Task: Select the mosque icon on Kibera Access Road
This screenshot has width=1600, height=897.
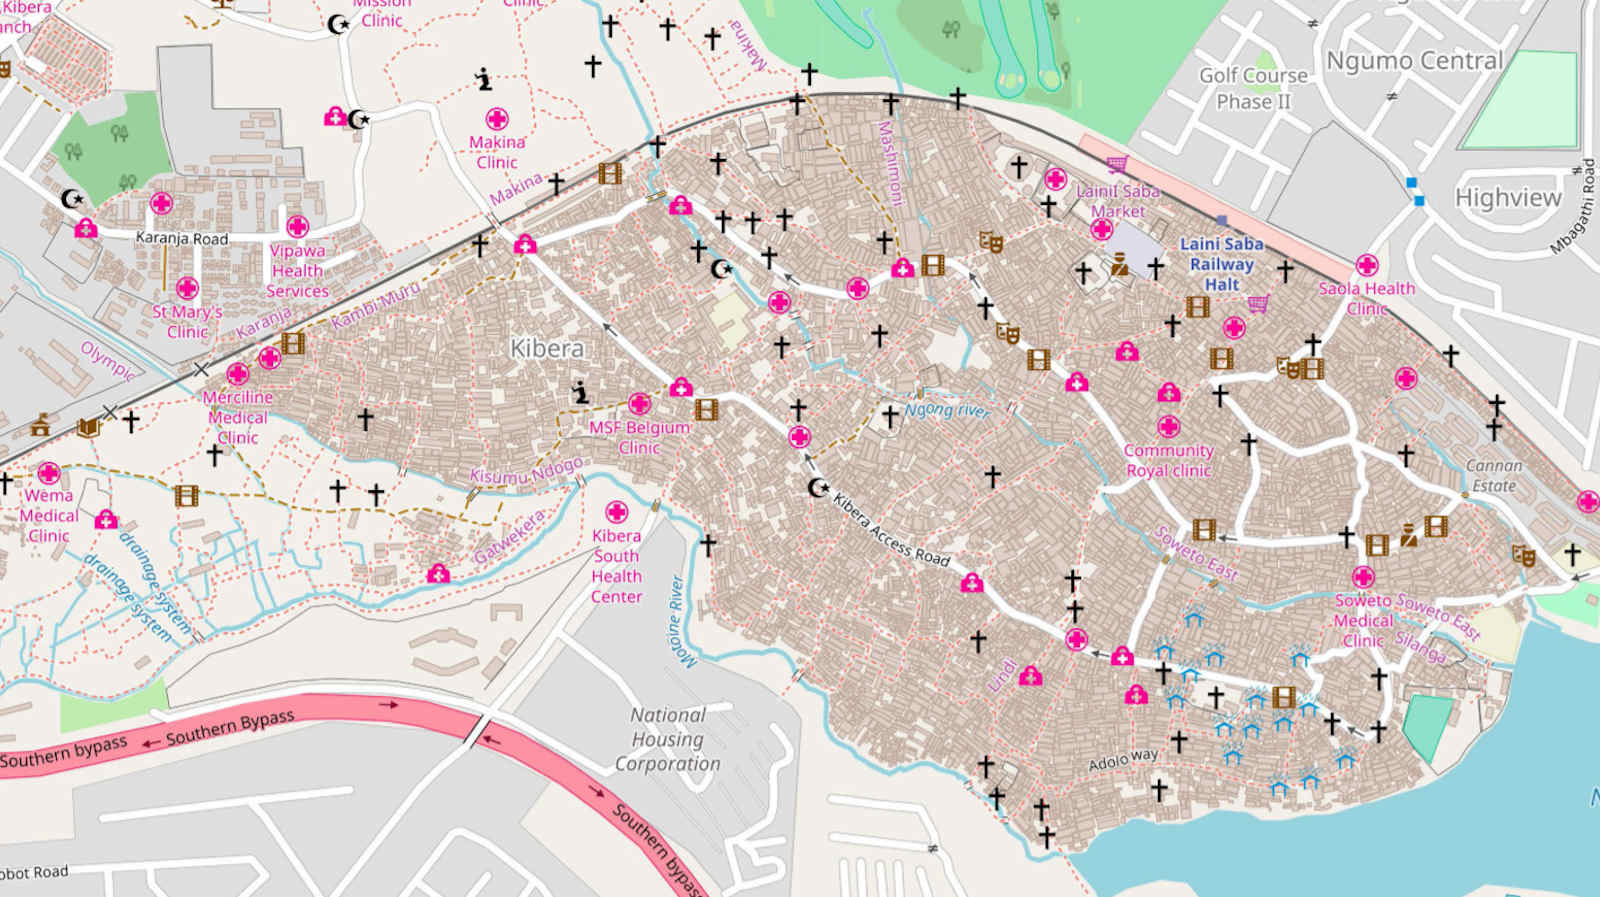Action: click(x=819, y=487)
